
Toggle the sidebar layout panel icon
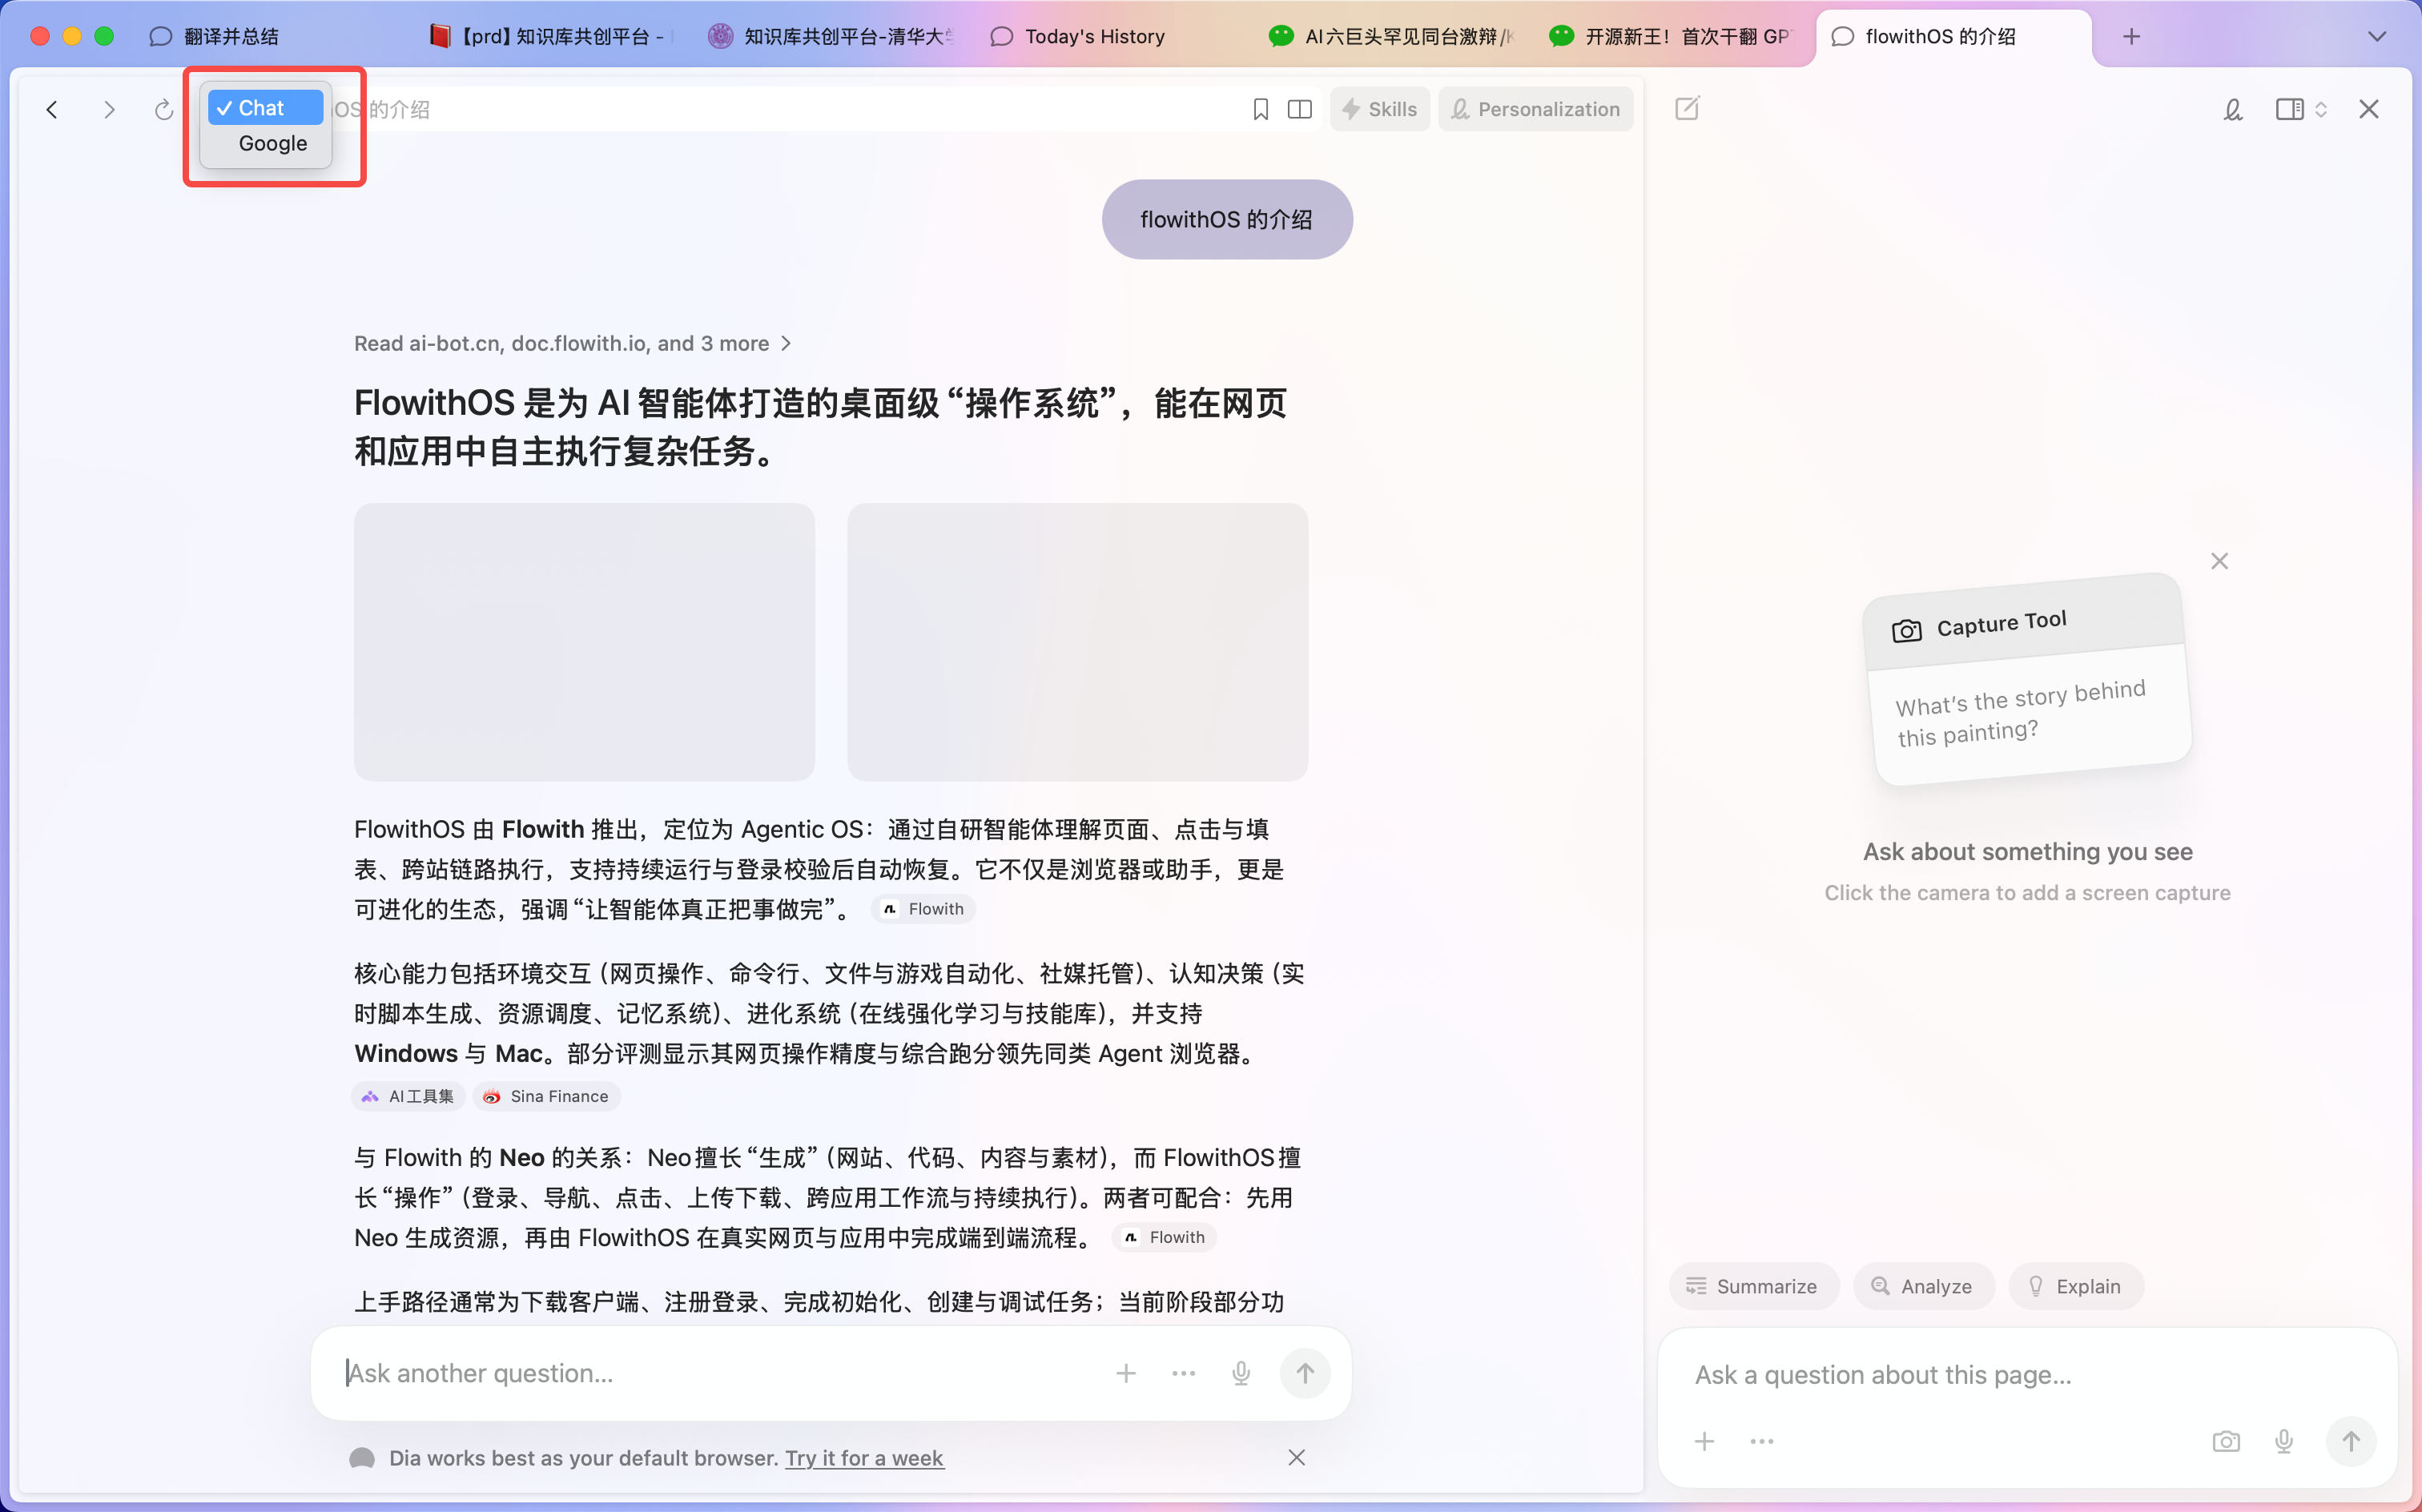tap(2288, 109)
